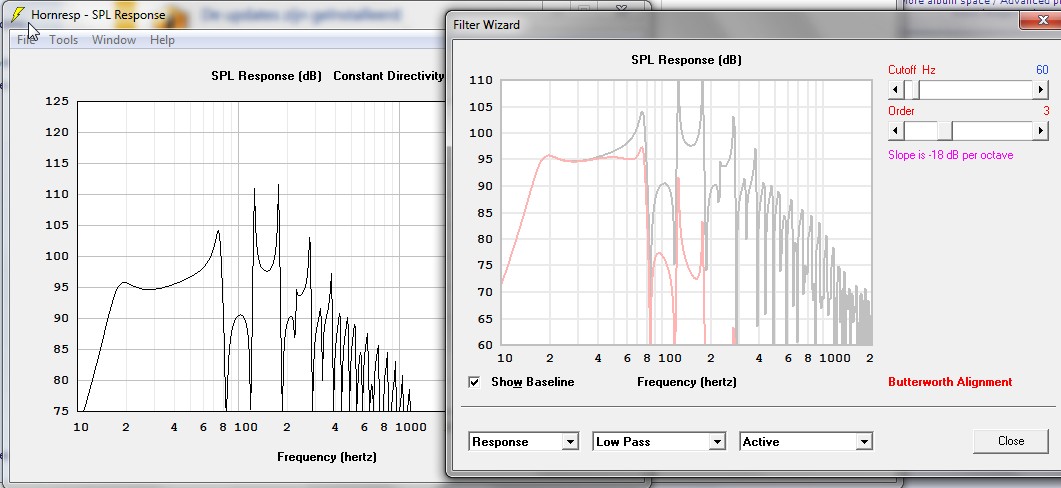
Task: Open the Help menu in Hornresp
Action: (x=162, y=40)
